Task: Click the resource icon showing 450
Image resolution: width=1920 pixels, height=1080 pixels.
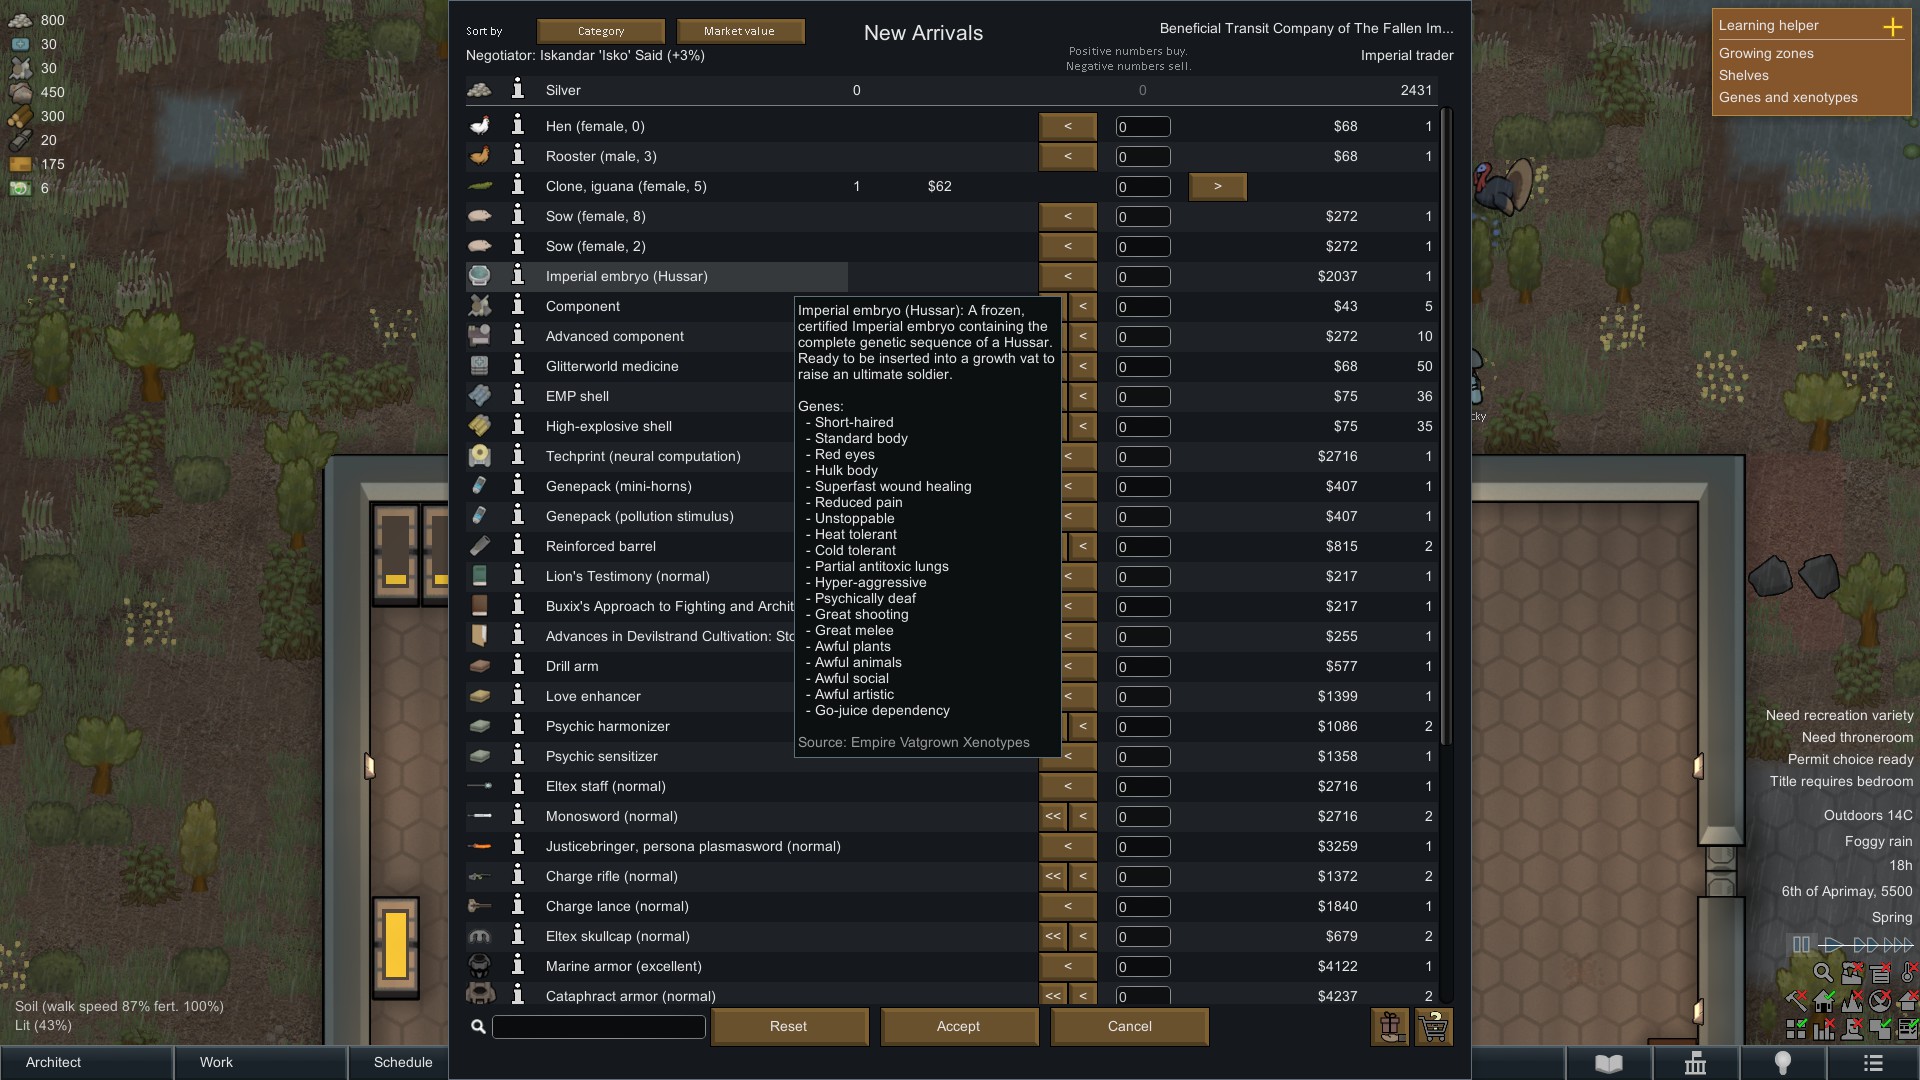Action: [x=20, y=92]
